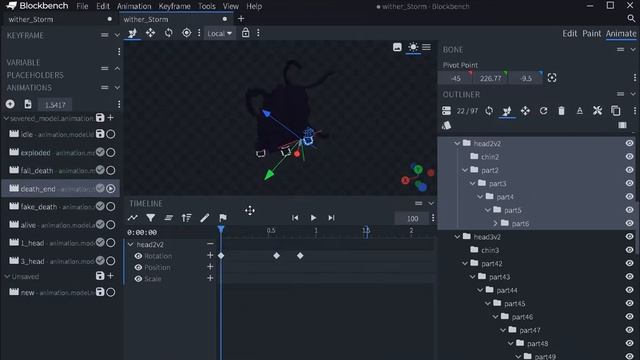Viewport: 640px width, 360px height.
Task: Jump to the timeline start
Action: click(295, 218)
